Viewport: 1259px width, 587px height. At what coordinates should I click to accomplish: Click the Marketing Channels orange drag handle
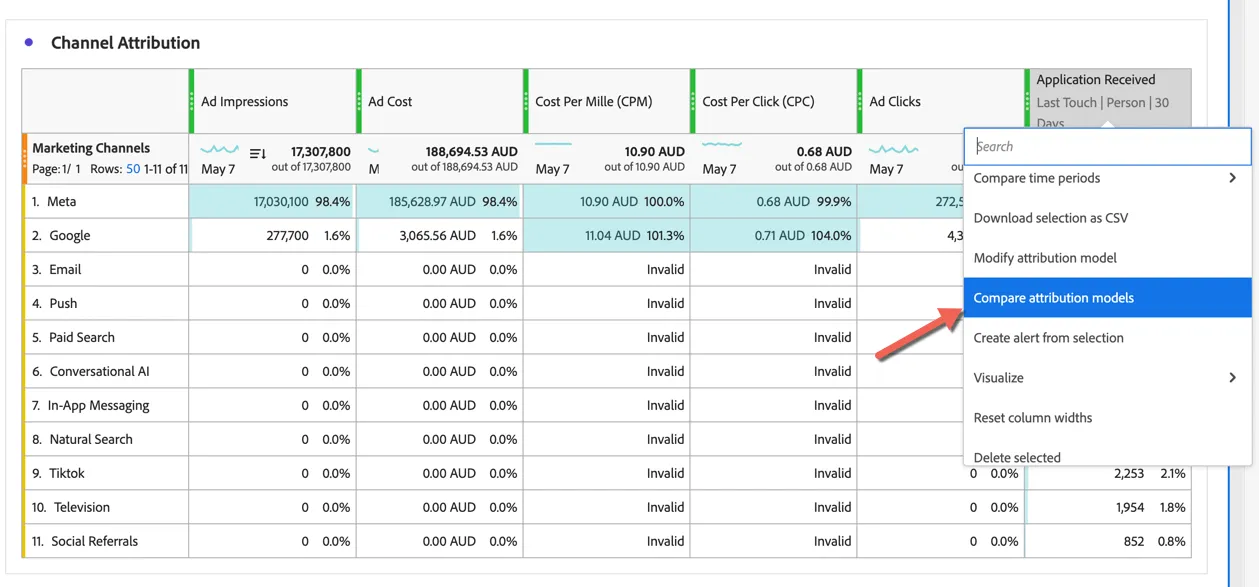coord(25,158)
